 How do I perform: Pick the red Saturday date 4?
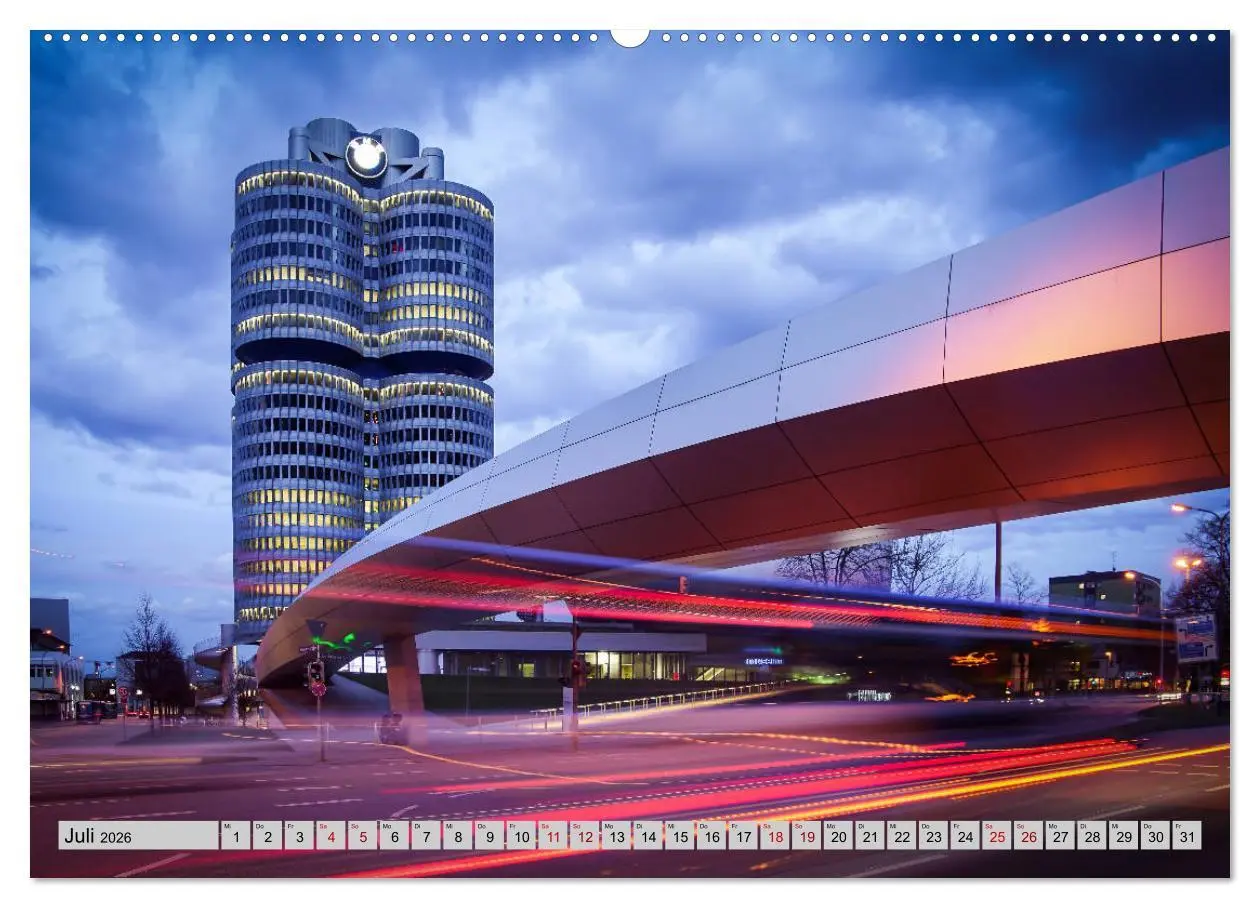(330, 836)
